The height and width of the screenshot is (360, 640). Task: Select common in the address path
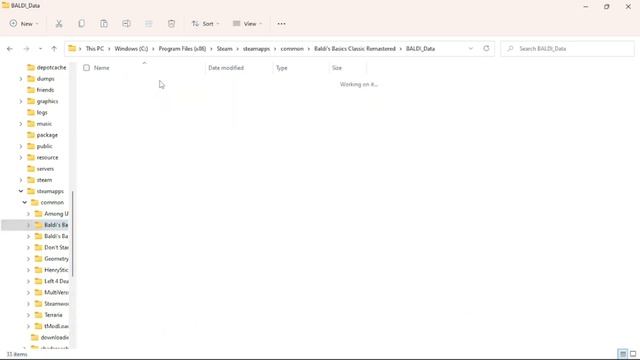tap(292, 49)
